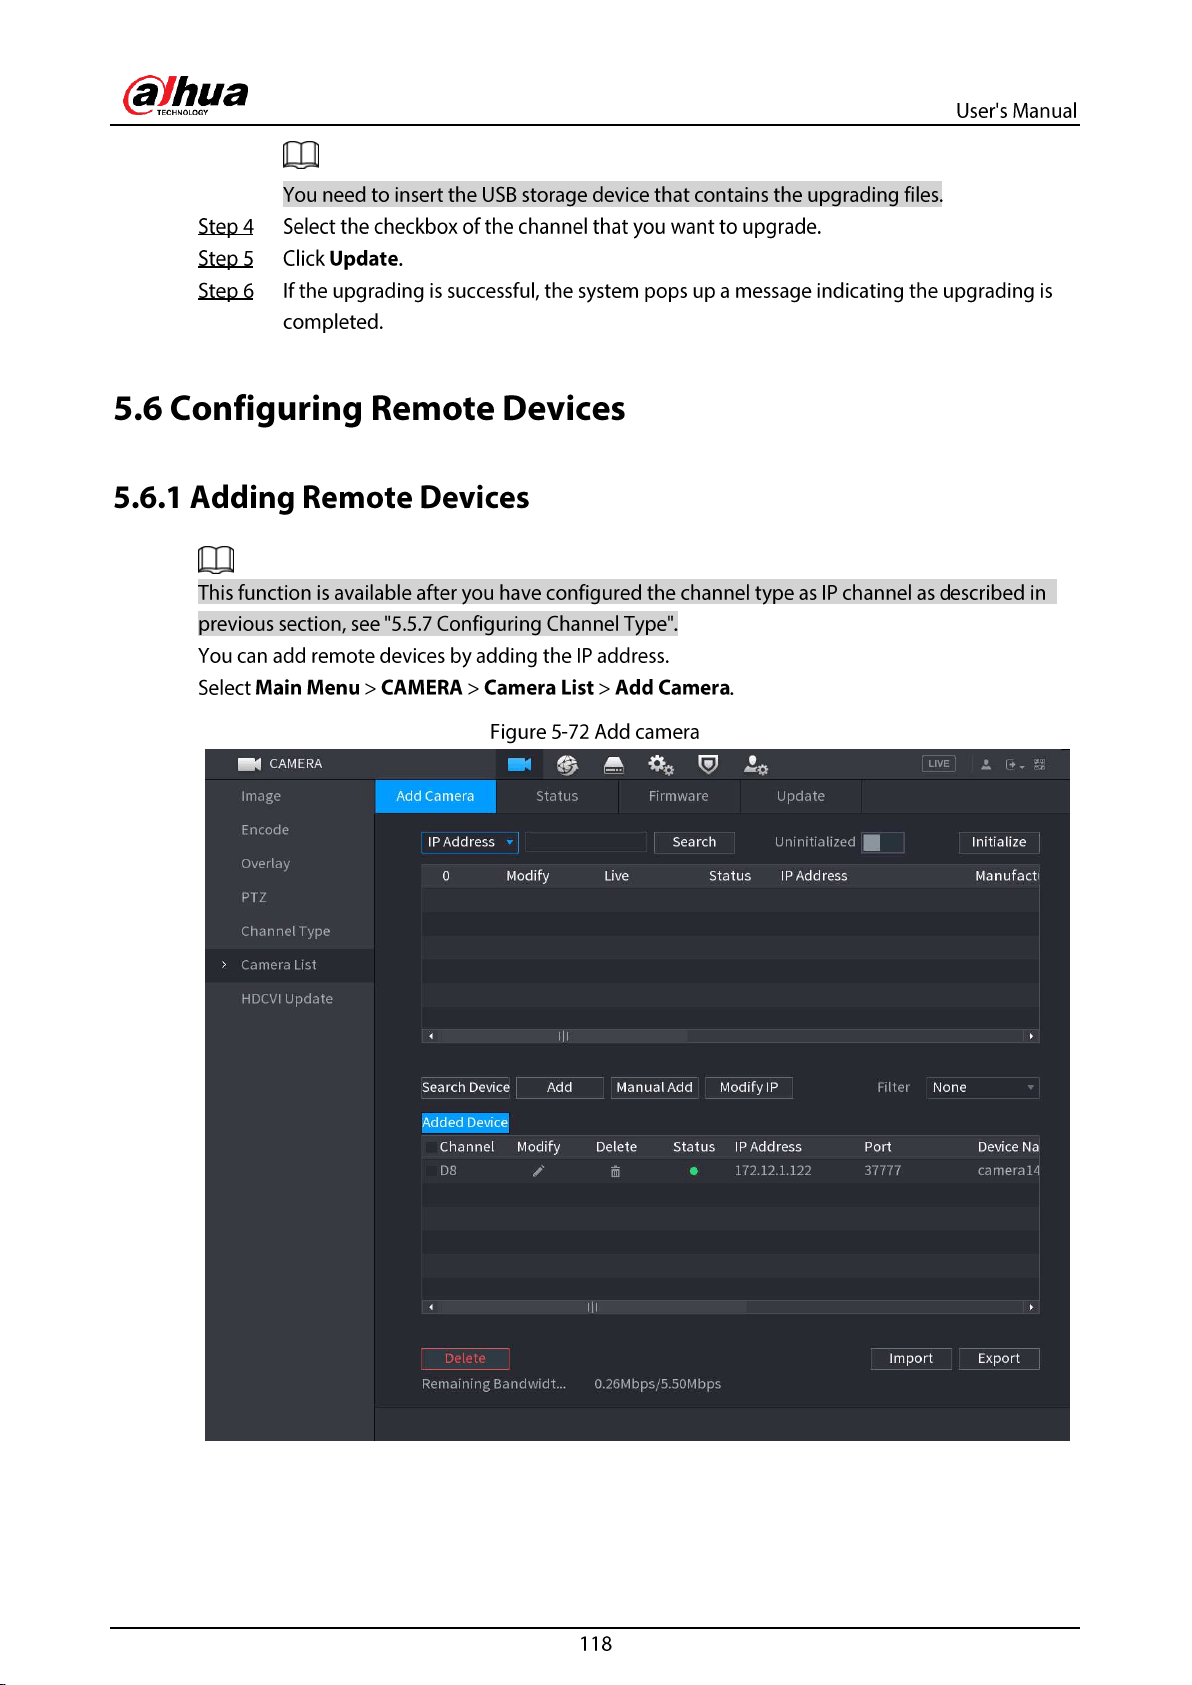This screenshot has width=1192, height=1685.
Task: Click the upper table scroll left arrow
Action: tap(431, 1036)
